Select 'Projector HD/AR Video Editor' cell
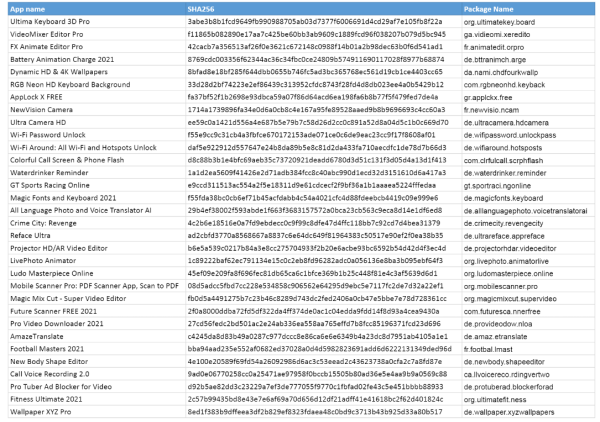This screenshot has width=600, height=422. pos(96,248)
